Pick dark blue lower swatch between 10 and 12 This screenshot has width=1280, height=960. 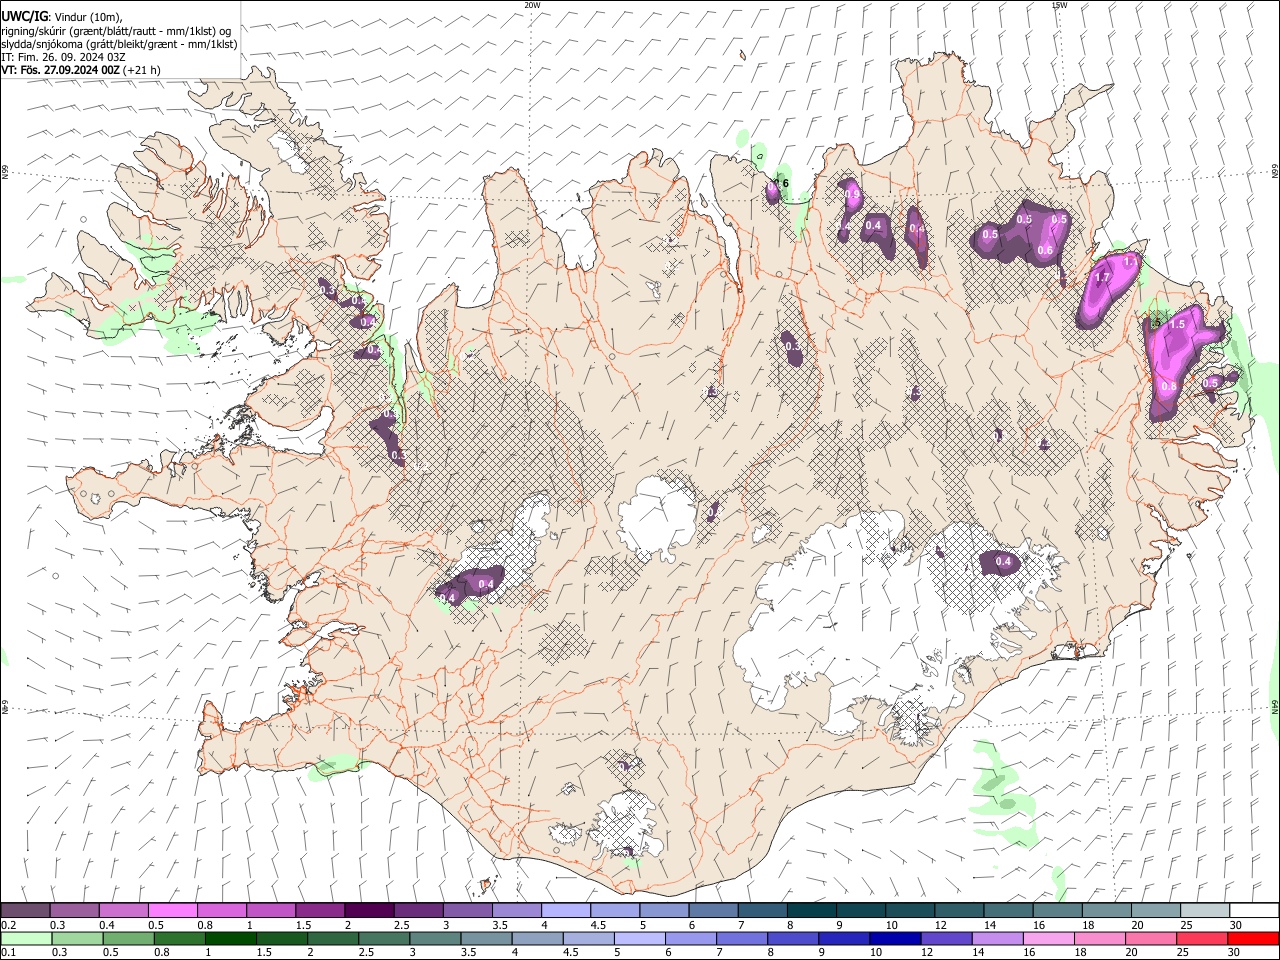pyautogui.click(x=895, y=939)
